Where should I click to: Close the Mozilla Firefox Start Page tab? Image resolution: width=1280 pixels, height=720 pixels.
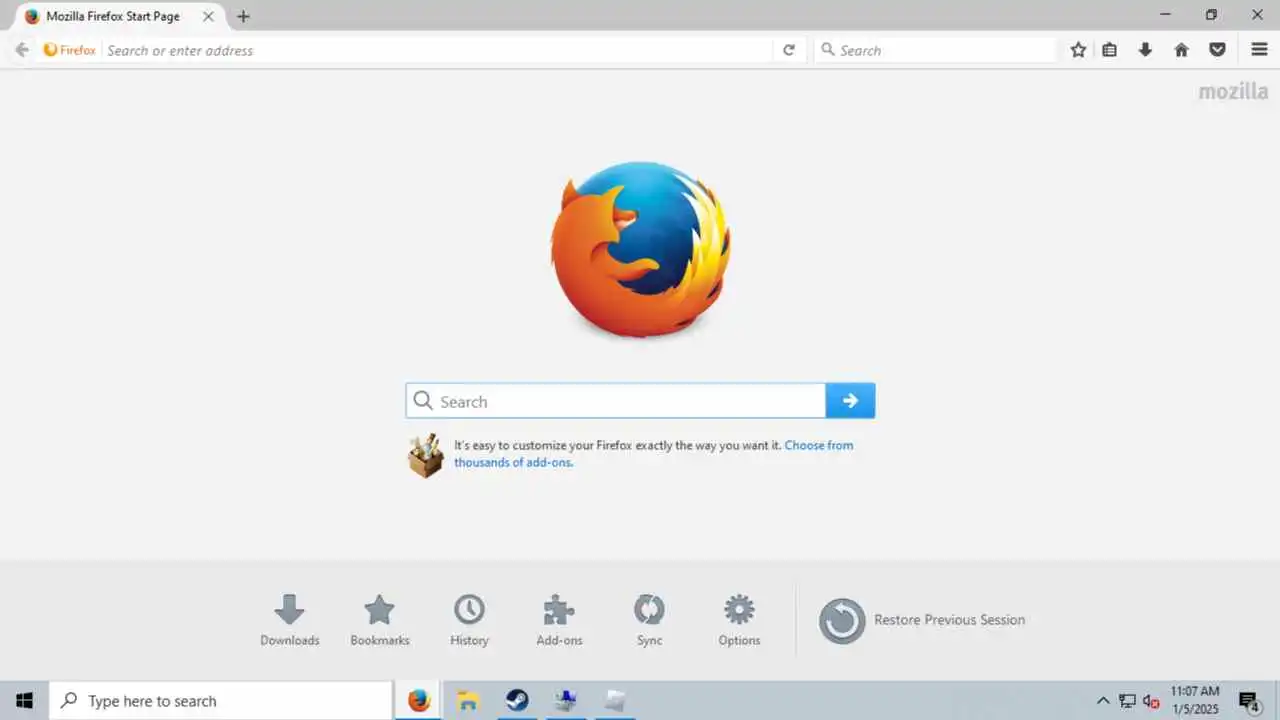pos(208,16)
